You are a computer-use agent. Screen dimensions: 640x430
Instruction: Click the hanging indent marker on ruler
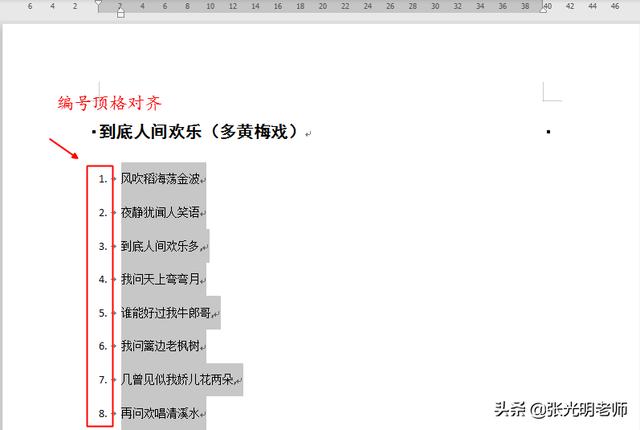tap(121, 12)
